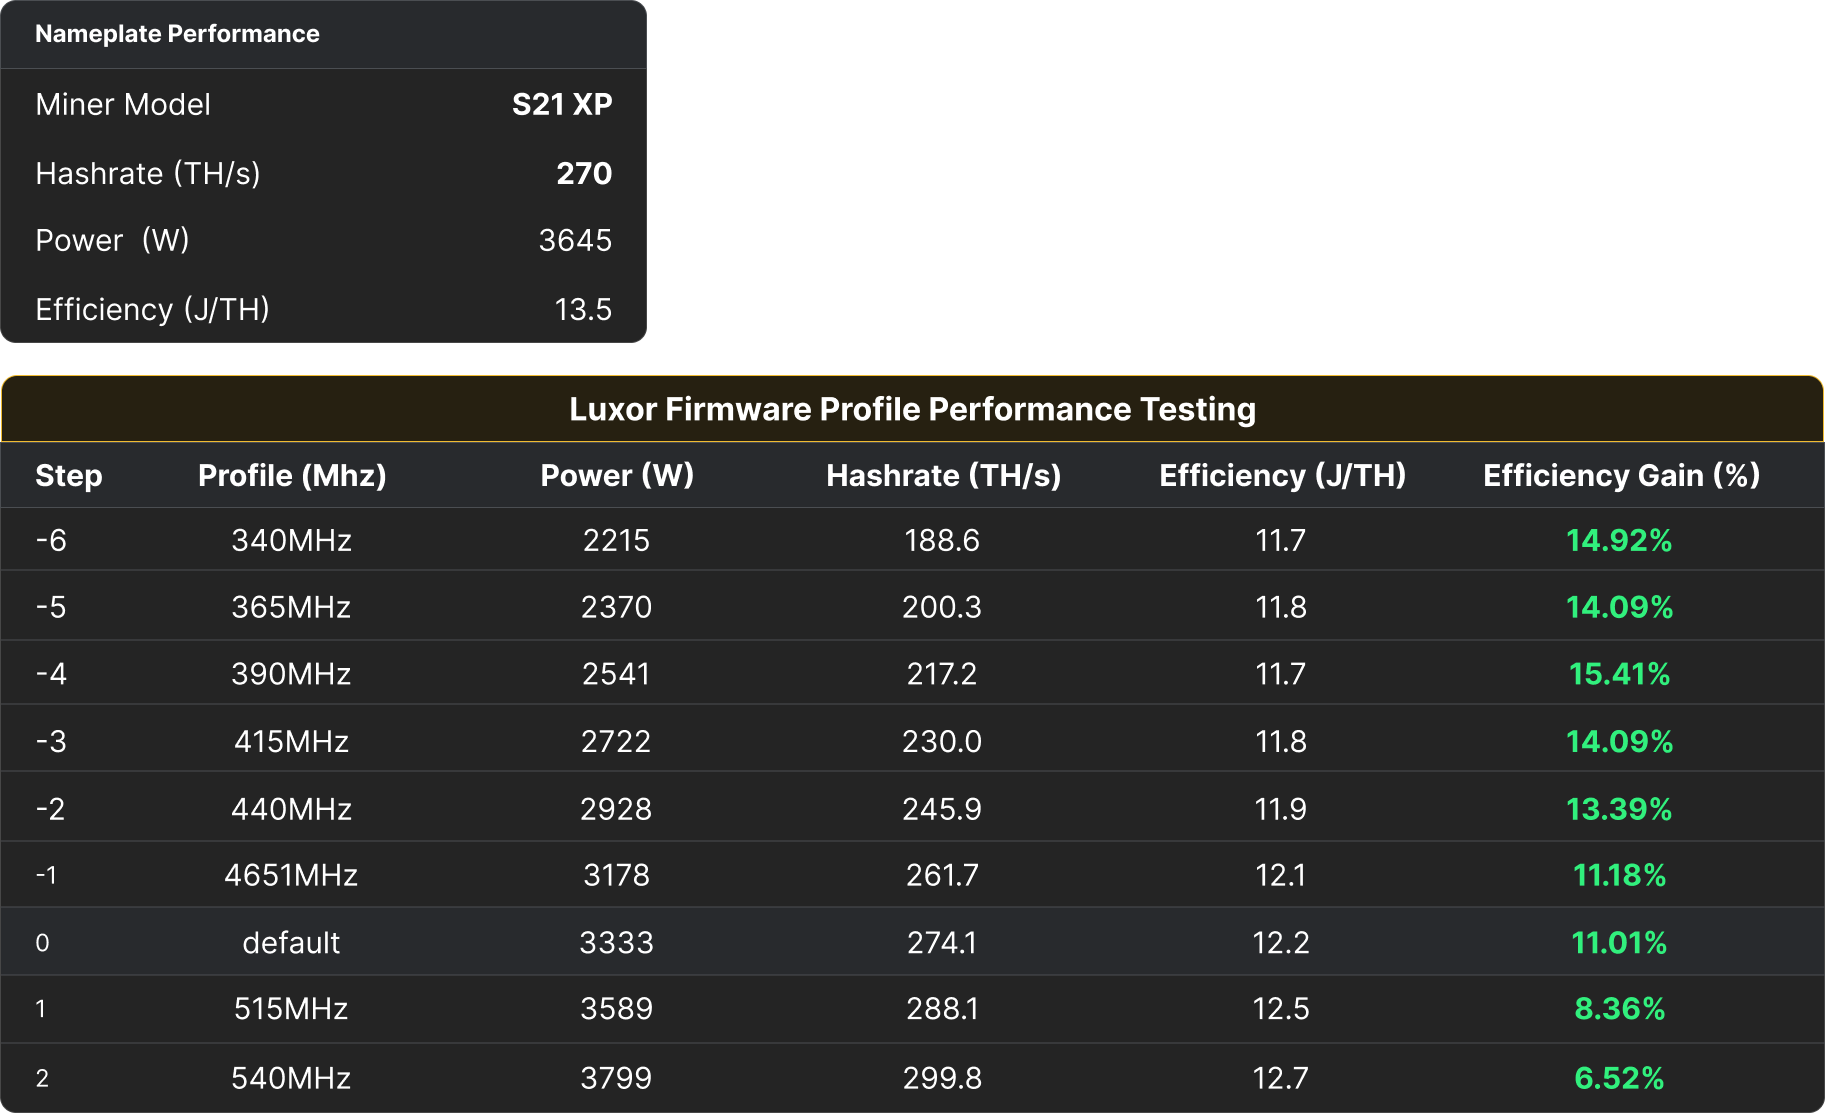Select the 'Miner Model' label

(x=123, y=104)
